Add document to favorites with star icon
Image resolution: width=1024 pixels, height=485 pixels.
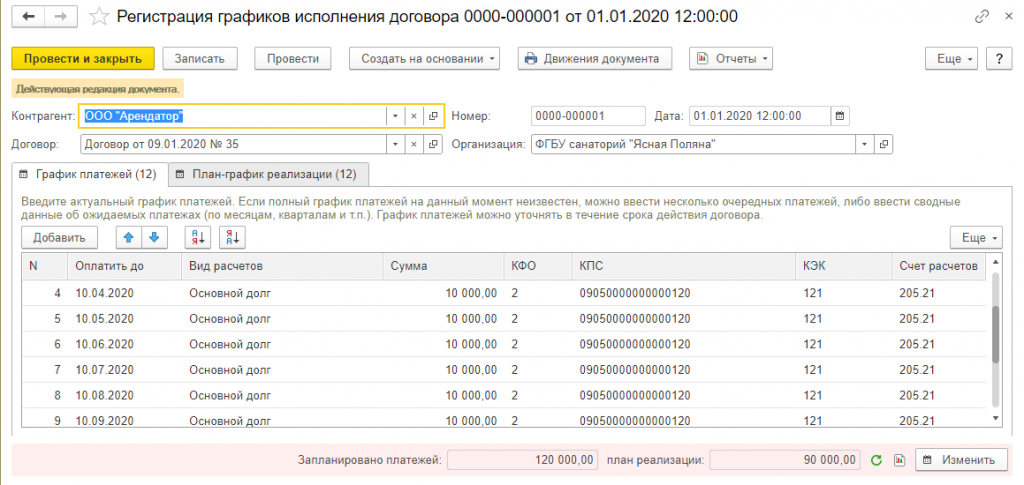[98, 16]
